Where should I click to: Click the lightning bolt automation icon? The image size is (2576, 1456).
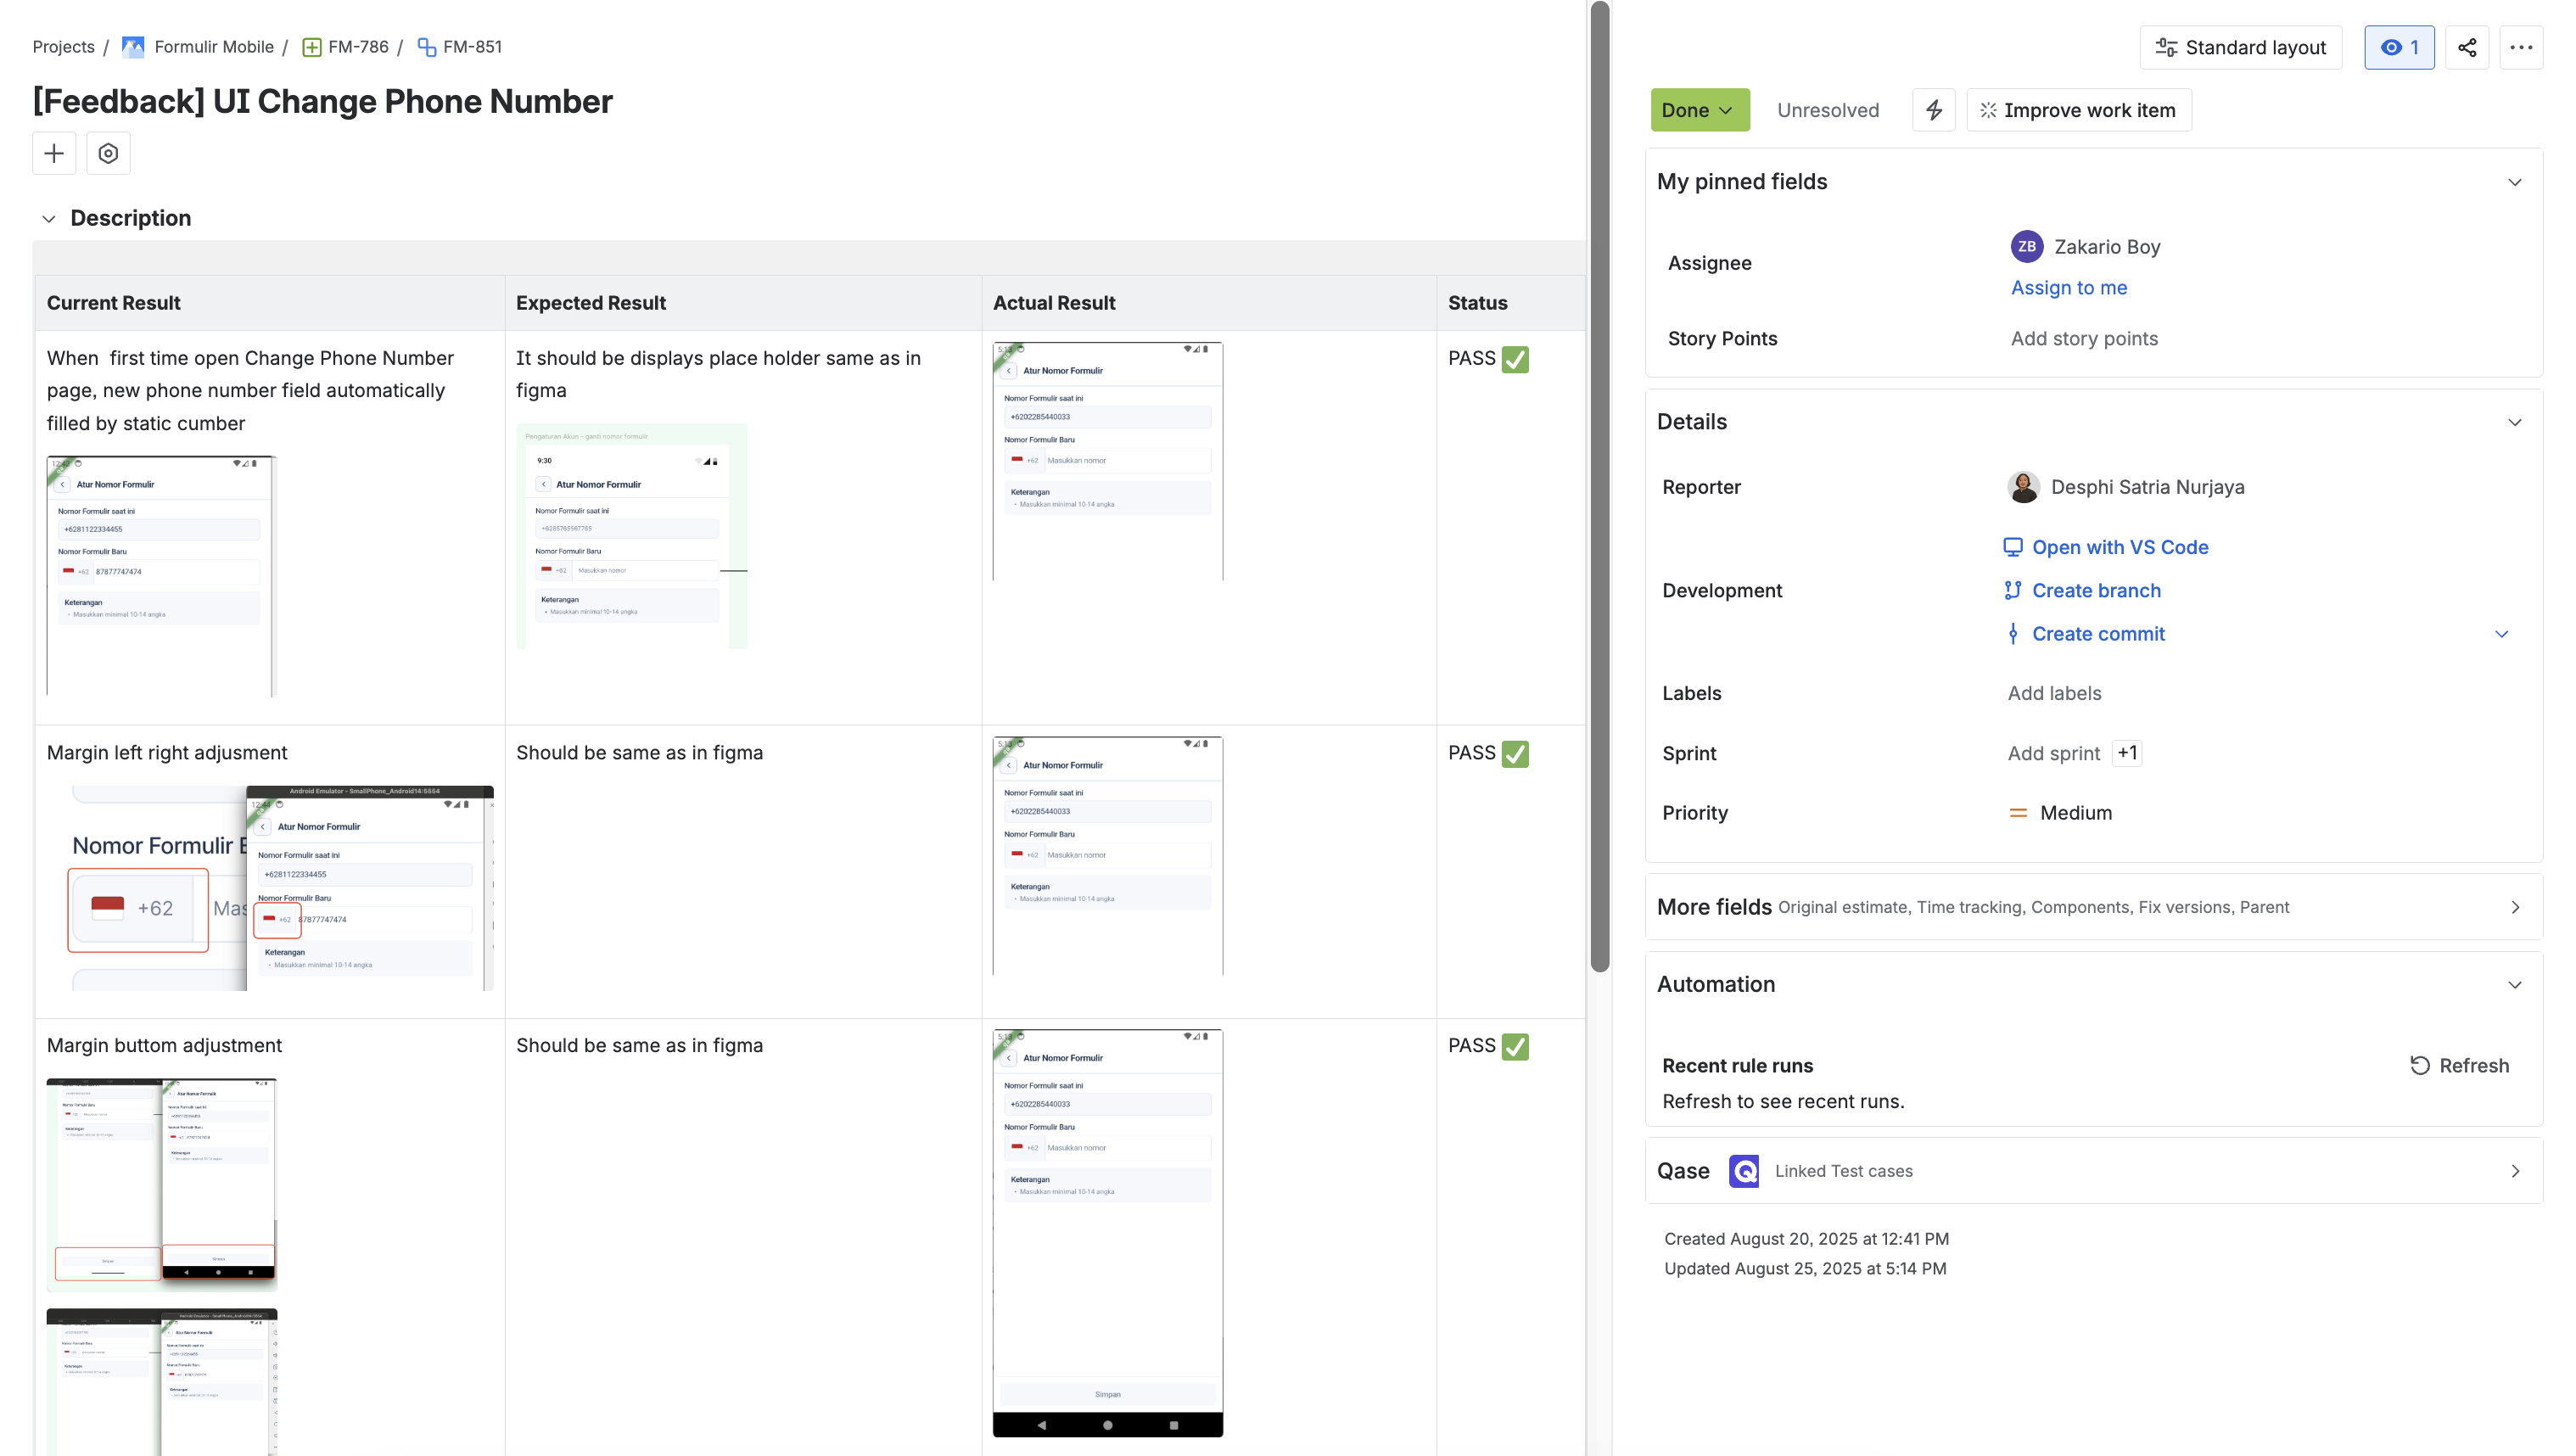coord(1934,110)
